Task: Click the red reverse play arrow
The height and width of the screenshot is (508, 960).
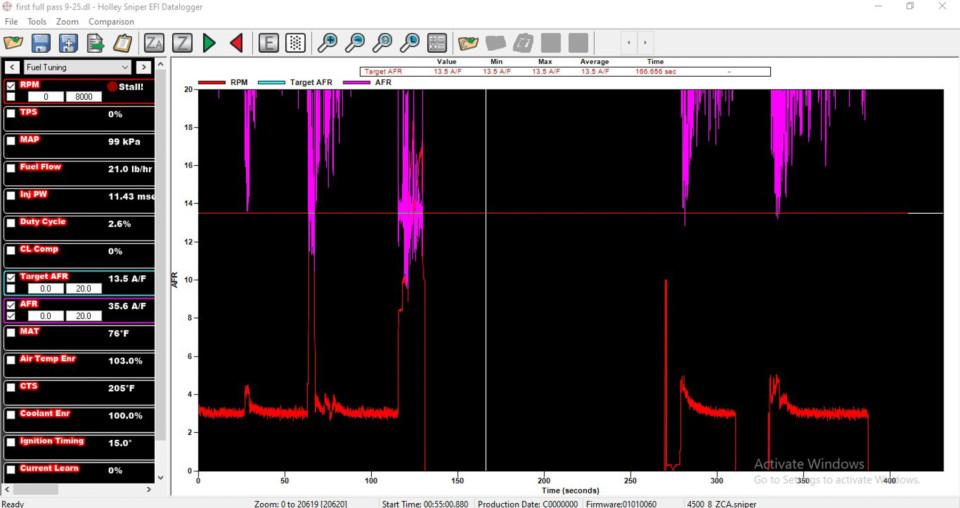Action: tap(237, 43)
